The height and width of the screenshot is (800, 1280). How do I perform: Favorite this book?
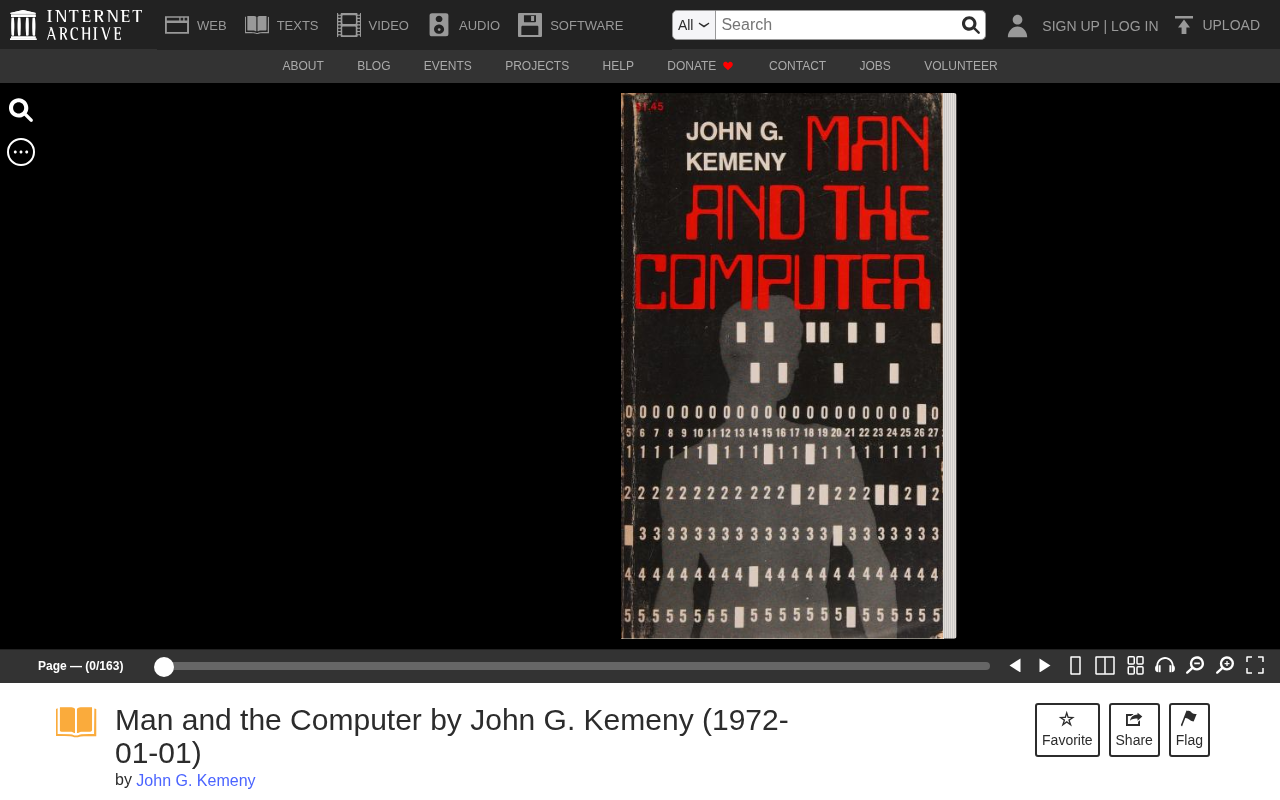1067,730
